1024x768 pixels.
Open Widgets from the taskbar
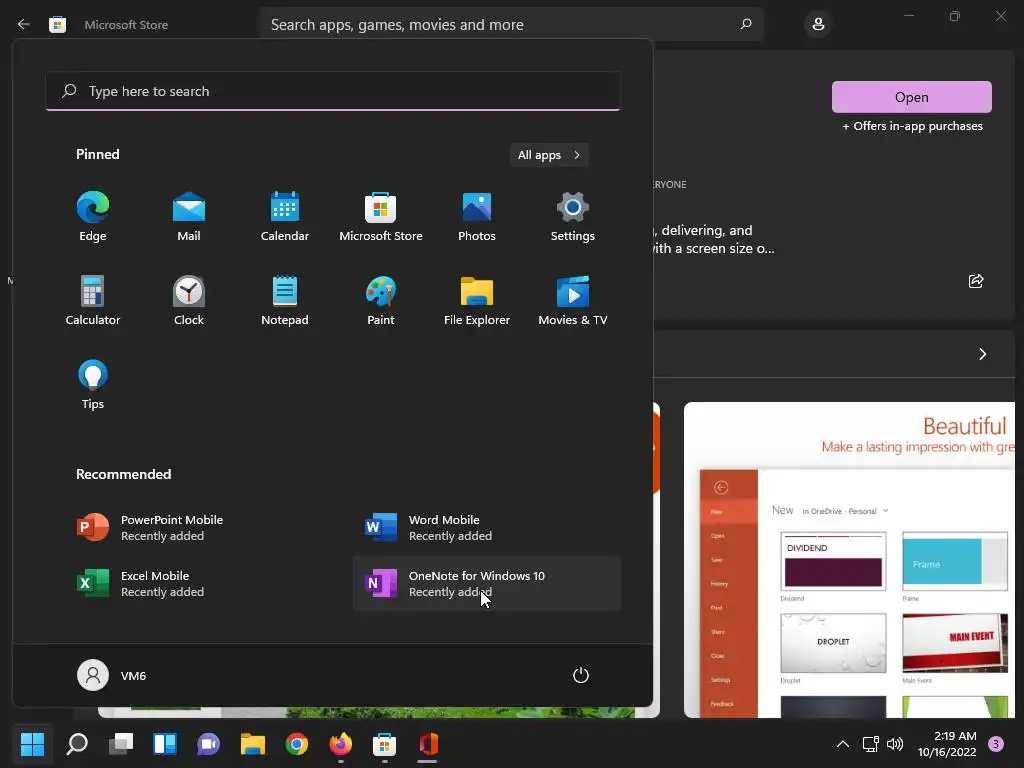click(x=165, y=744)
